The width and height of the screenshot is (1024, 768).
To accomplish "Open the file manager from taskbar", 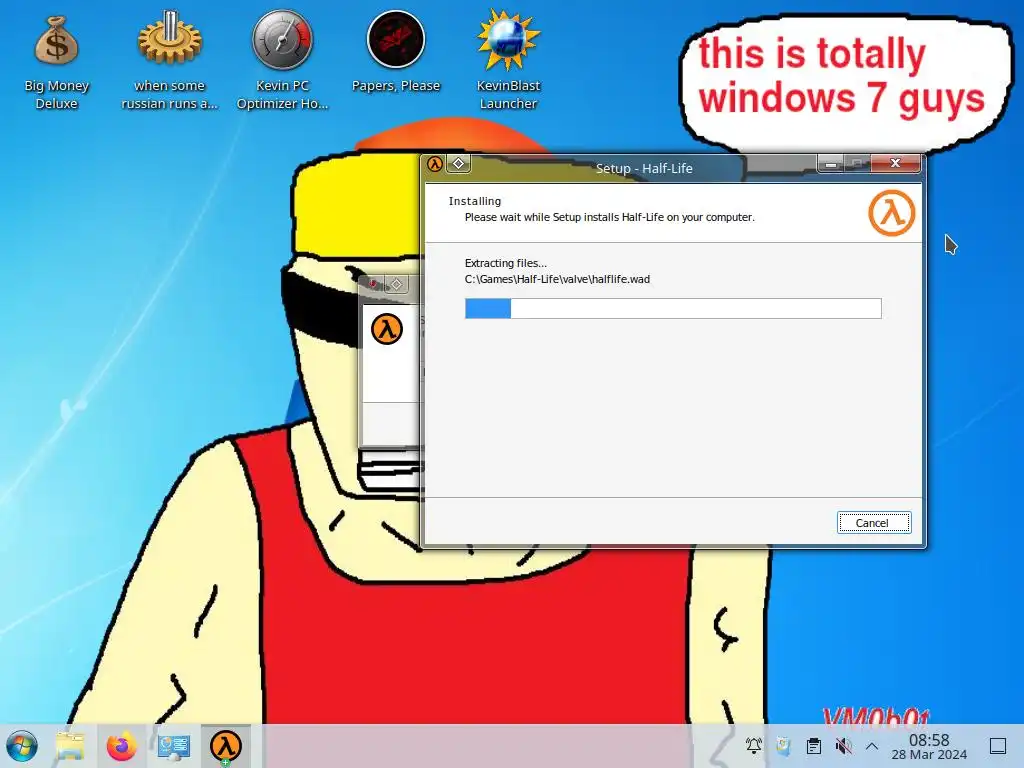I will coord(71,746).
